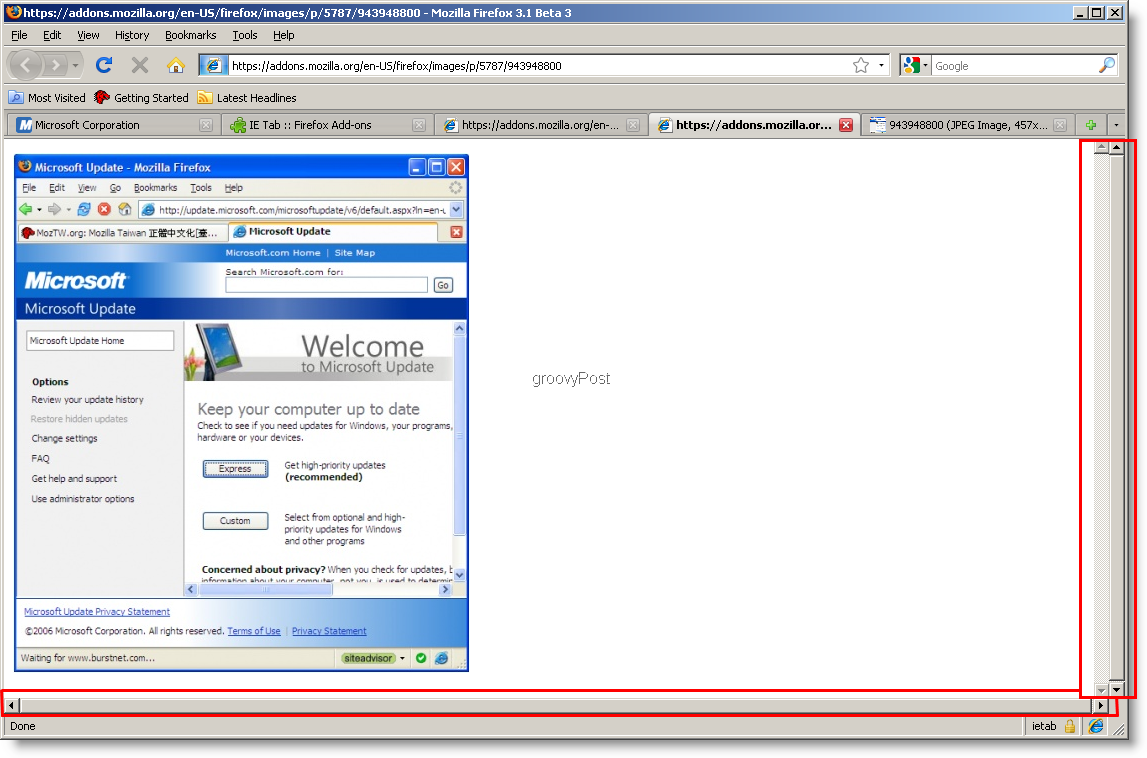The height and width of the screenshot is (758, 1147).
Task: Close the IE Tab :: Firefox Add-ons tab
Action: point(419,125)
